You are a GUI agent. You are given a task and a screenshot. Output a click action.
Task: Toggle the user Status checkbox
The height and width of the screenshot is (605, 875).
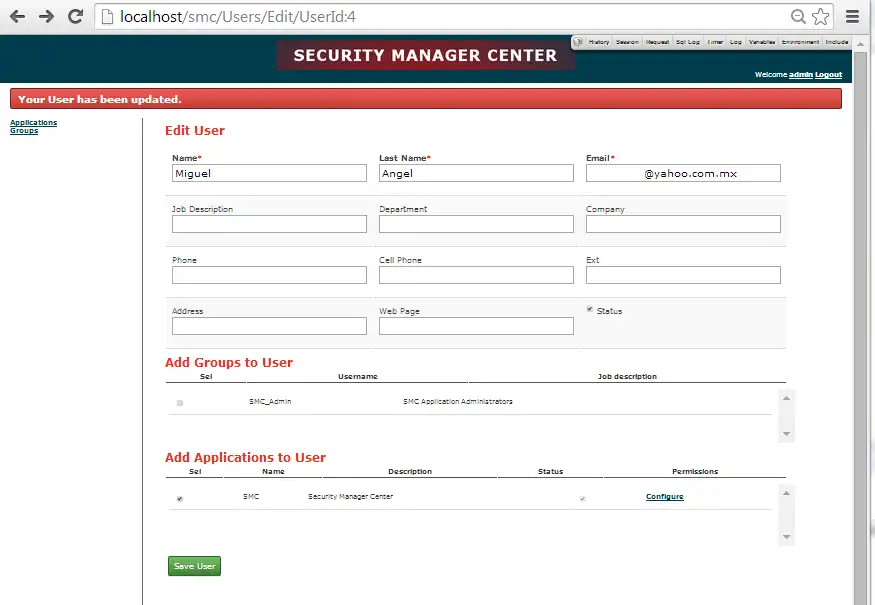point(590,309)
